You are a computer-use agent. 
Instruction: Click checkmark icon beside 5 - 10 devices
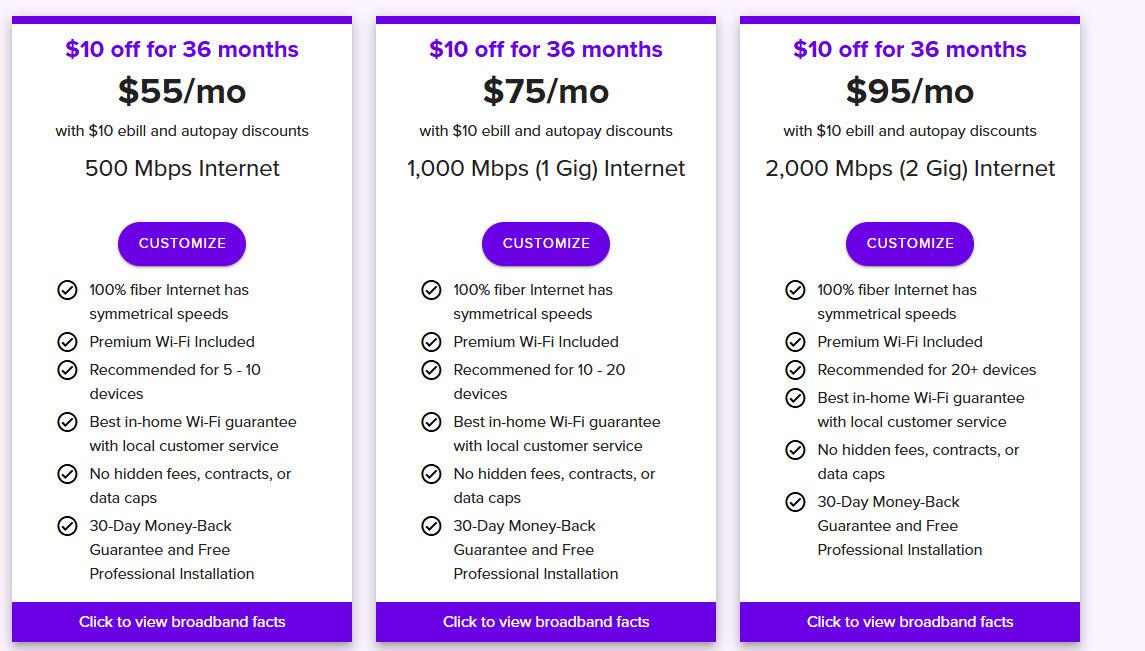click(x=67, y=370)
